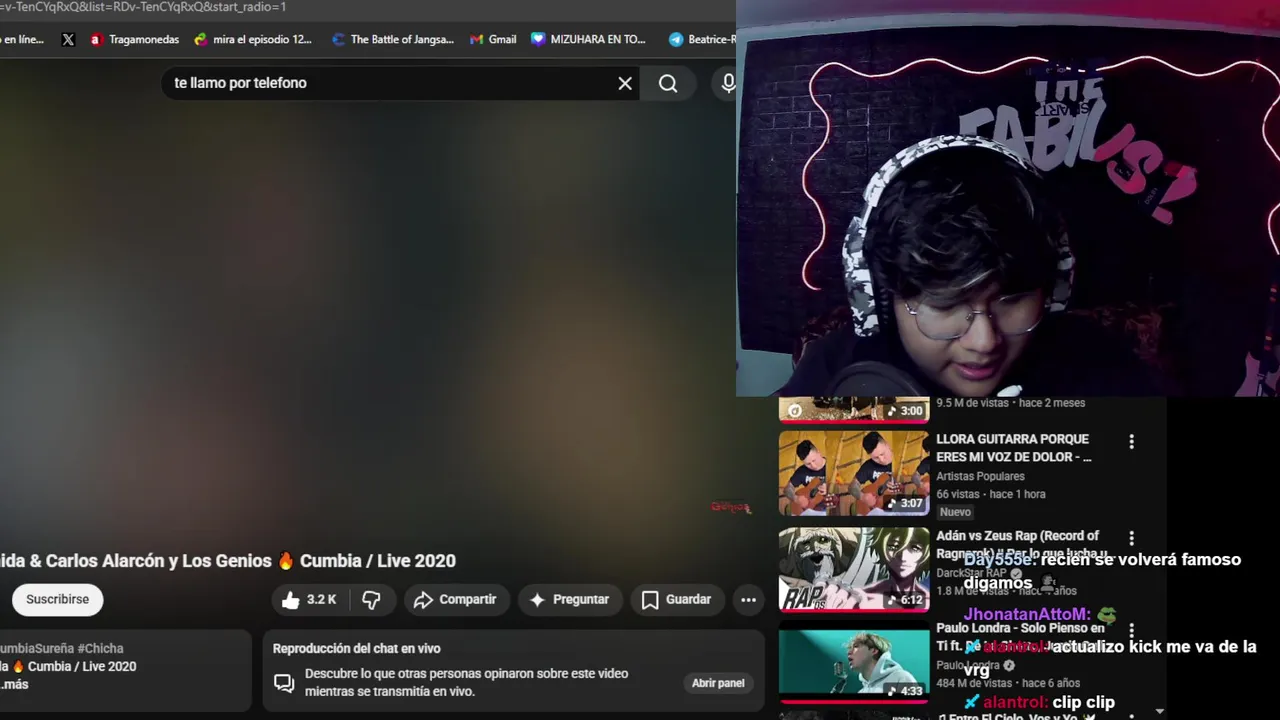Like the video with thumbs-up 3.2 K
Image resolution: width=1280 pixels, height=720 pixels.
pos(309,599)
